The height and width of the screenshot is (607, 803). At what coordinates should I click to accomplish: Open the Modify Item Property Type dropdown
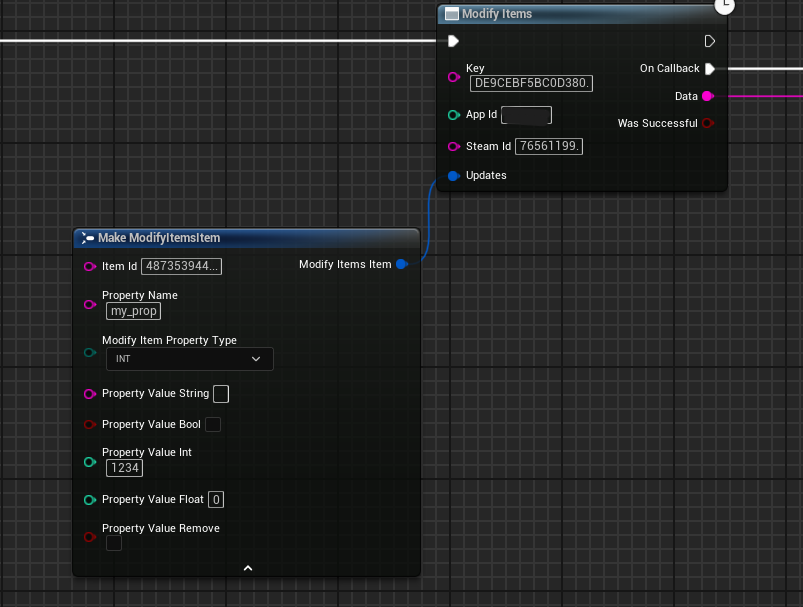click(x=188, y=358)
